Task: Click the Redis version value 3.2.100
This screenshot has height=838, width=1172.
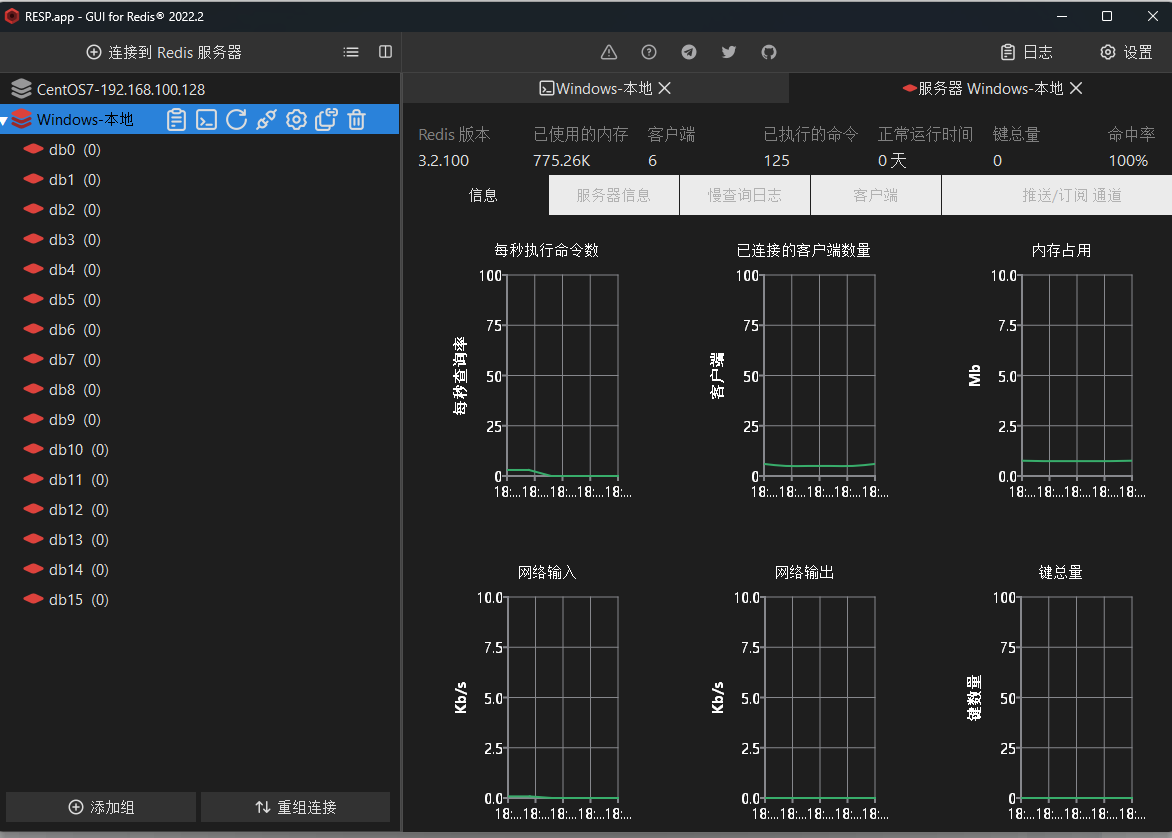Action: pos(443,161)
